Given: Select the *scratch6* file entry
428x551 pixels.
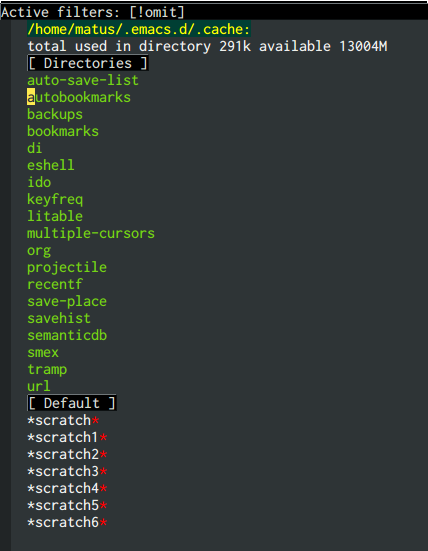Looking at the screenshot, I should (67, 522).
